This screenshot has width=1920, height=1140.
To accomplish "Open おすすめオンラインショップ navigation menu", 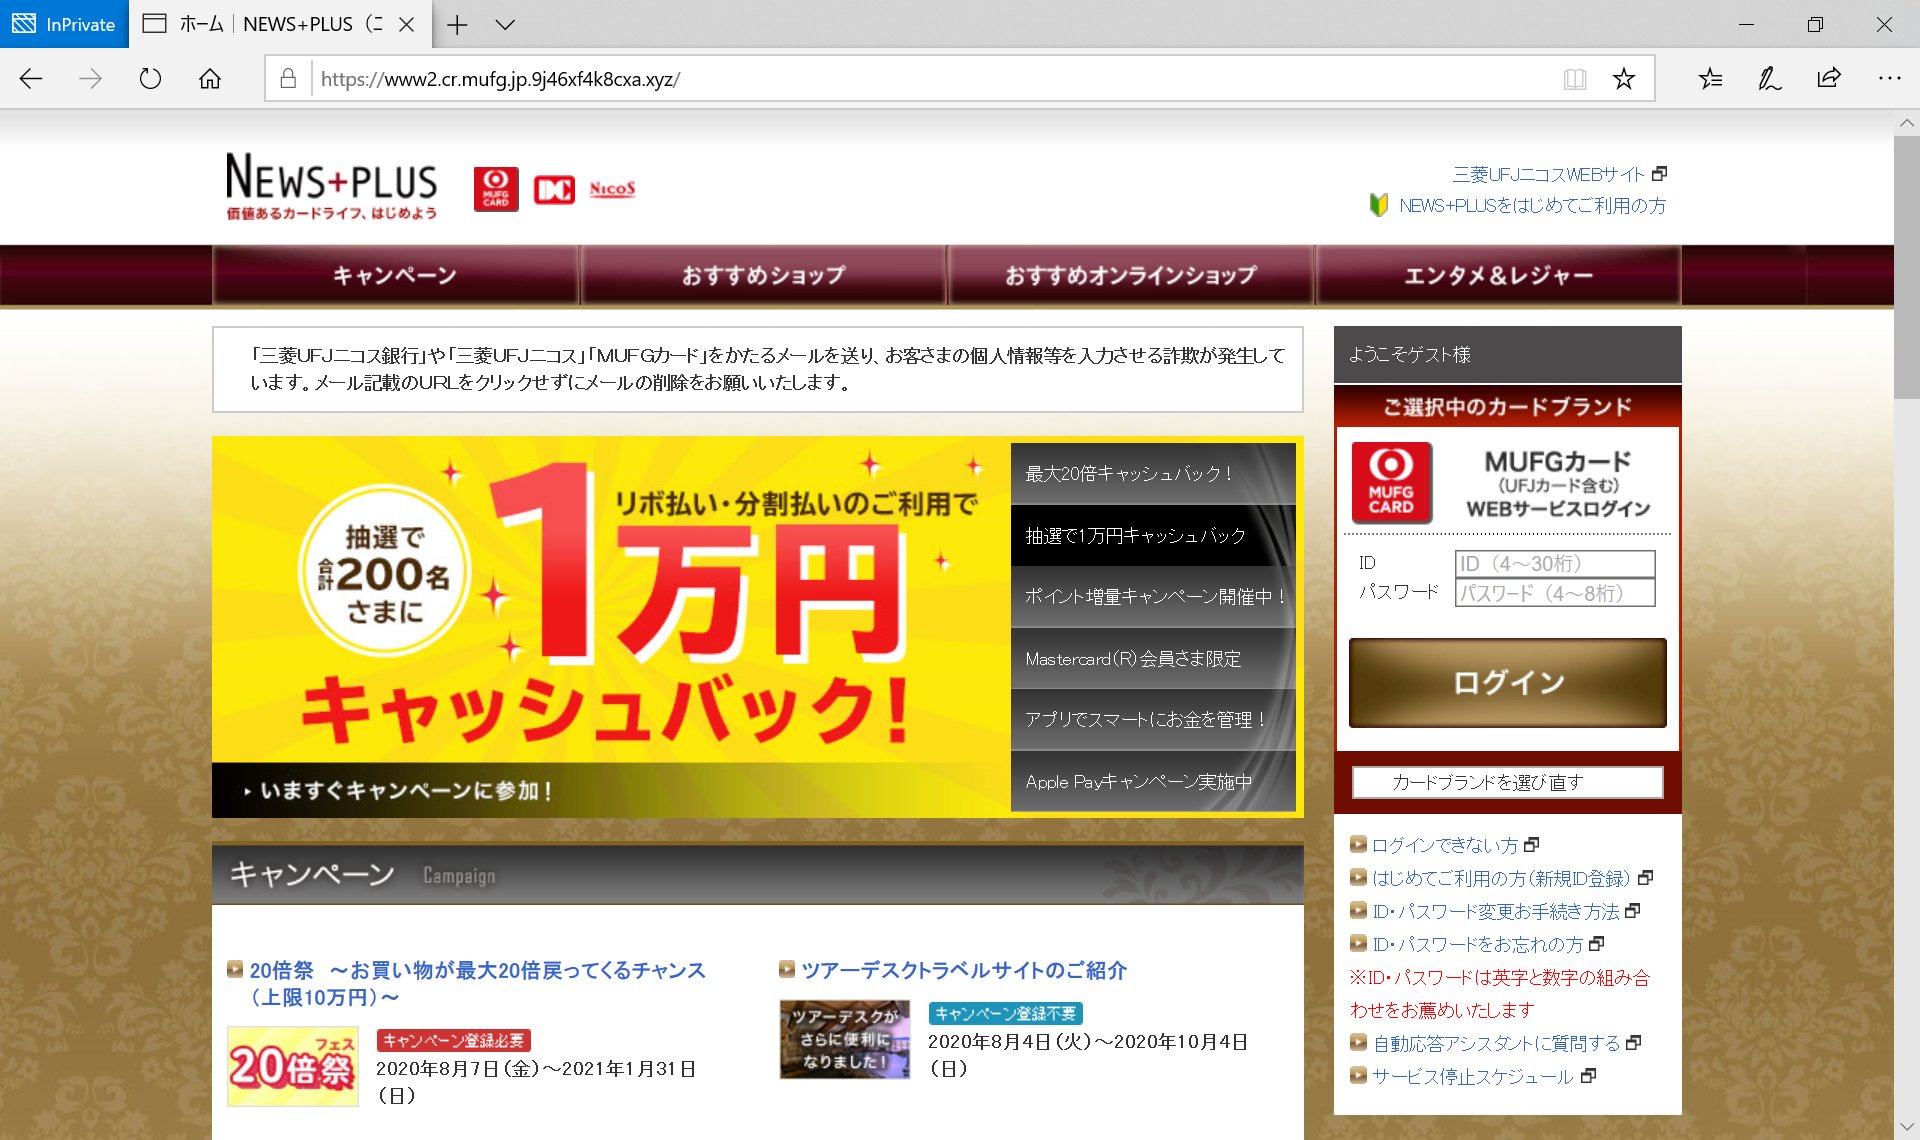I will [x=1131, y=275].
